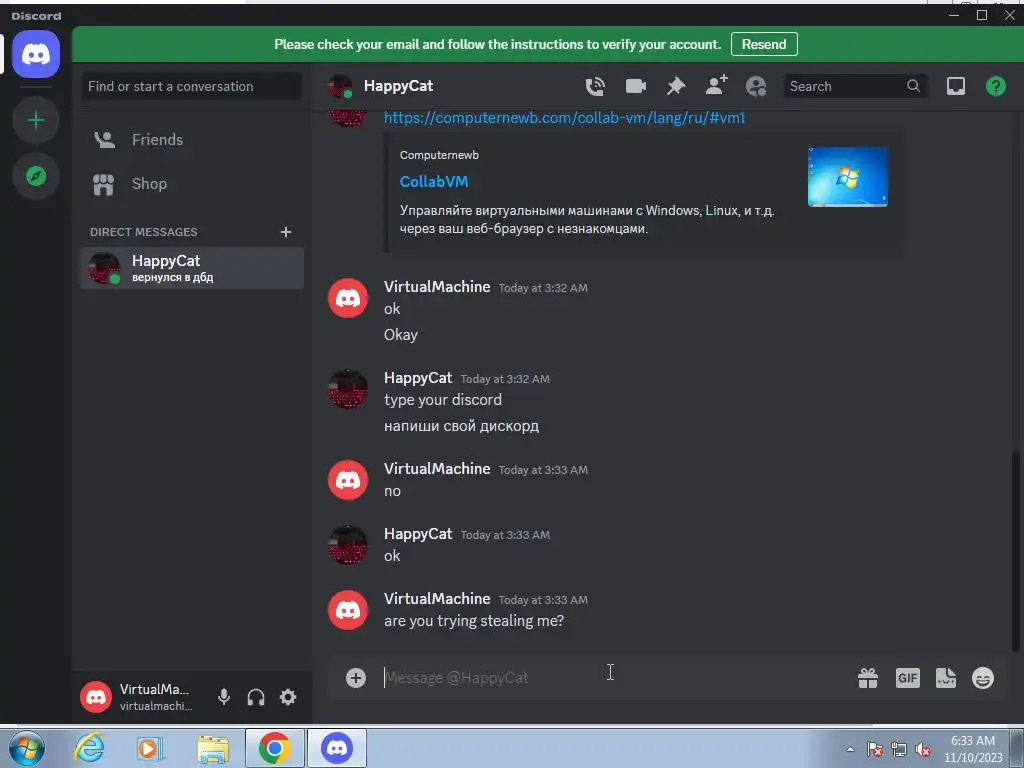
Task: Open Windows Start button
Action: point(27,748)
